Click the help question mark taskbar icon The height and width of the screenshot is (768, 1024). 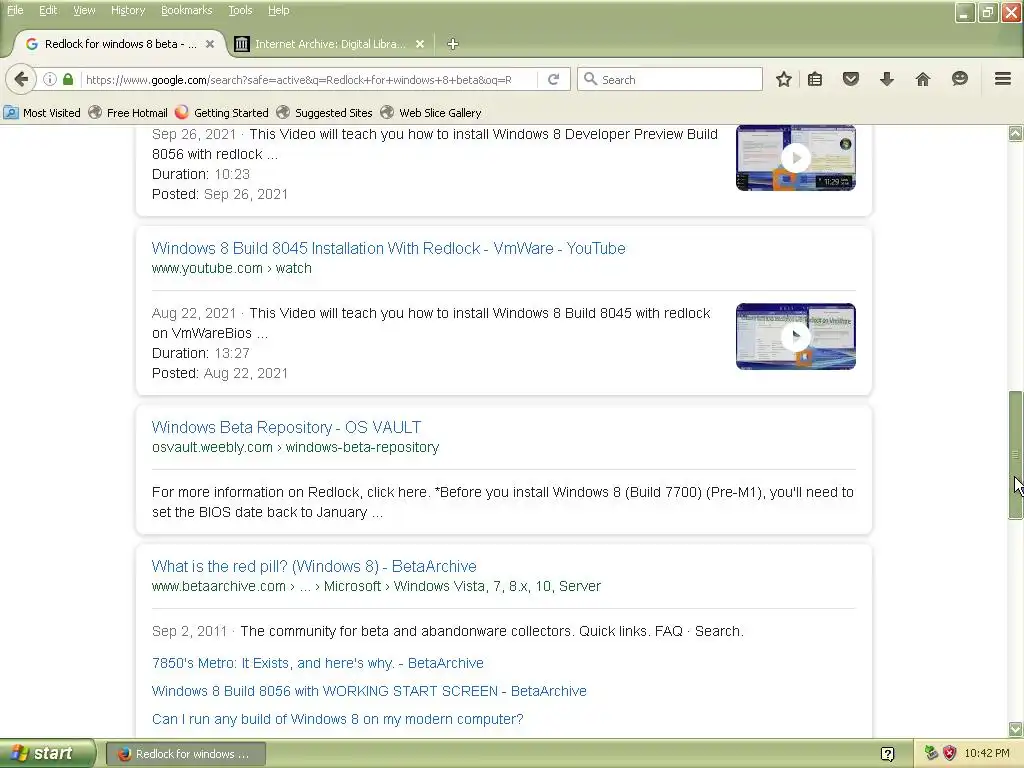888,754
